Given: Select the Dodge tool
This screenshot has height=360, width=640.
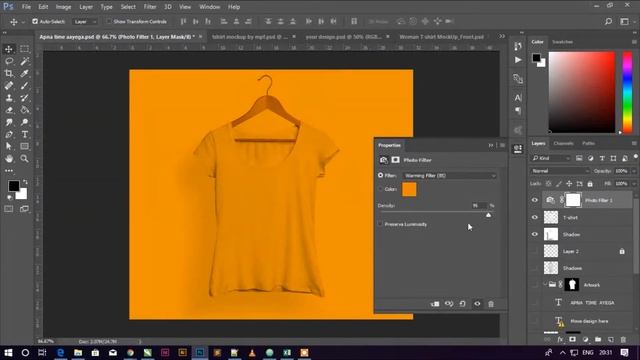Looking at the screenshot, I should click(24, 122).
